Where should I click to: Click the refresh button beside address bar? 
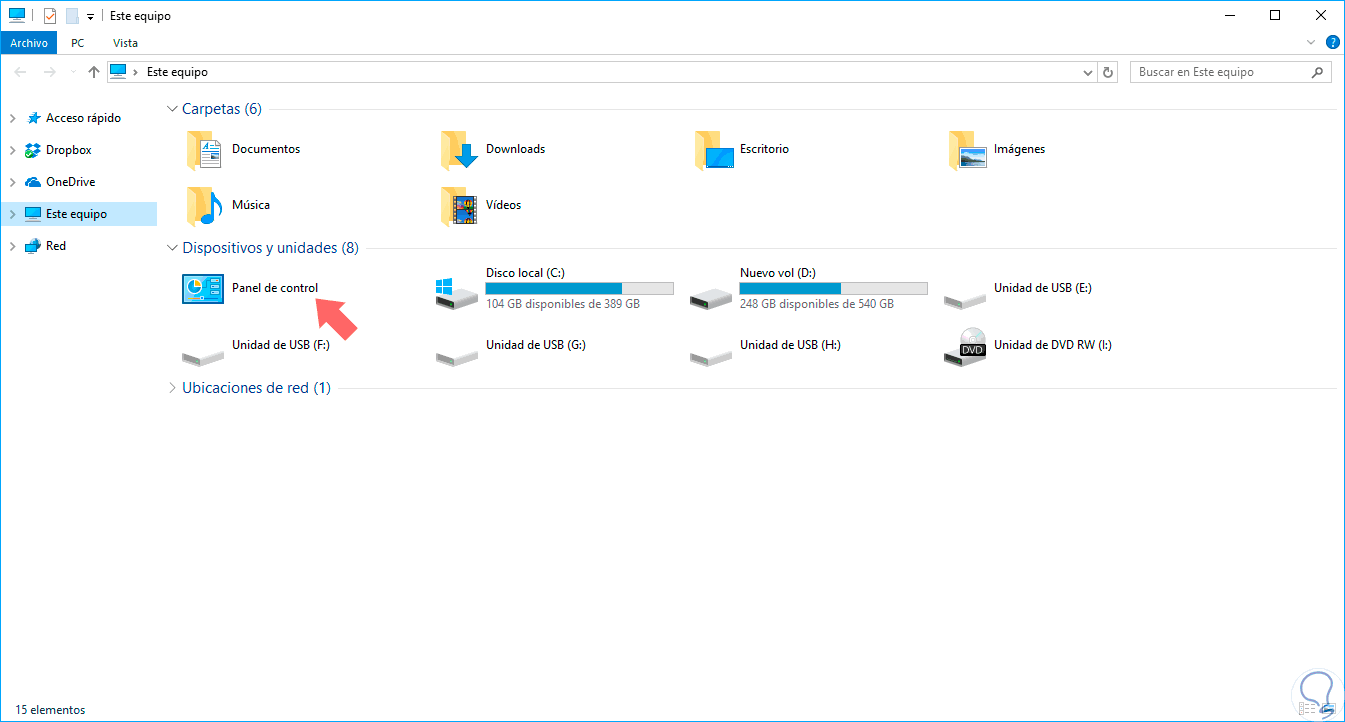(x=1107, y=72)
